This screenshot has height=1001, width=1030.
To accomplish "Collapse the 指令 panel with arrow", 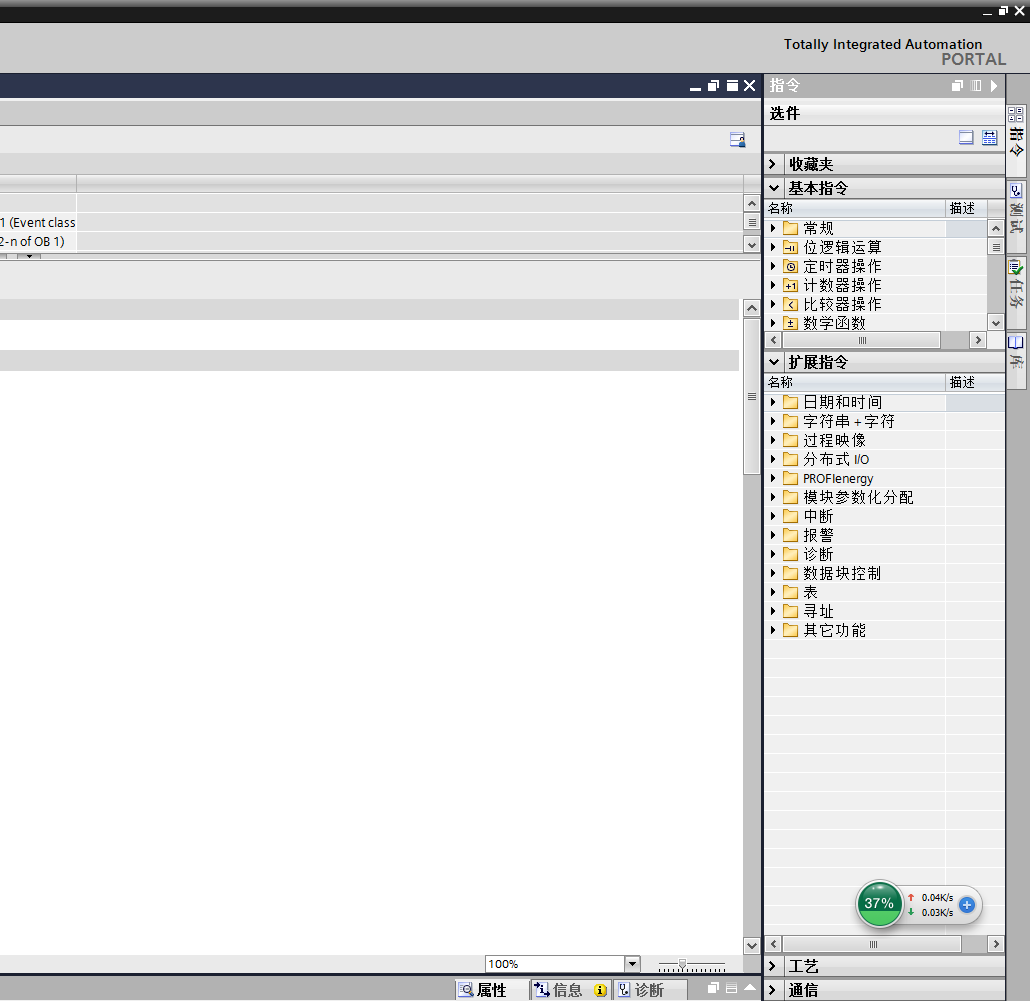I will (994, 85).
